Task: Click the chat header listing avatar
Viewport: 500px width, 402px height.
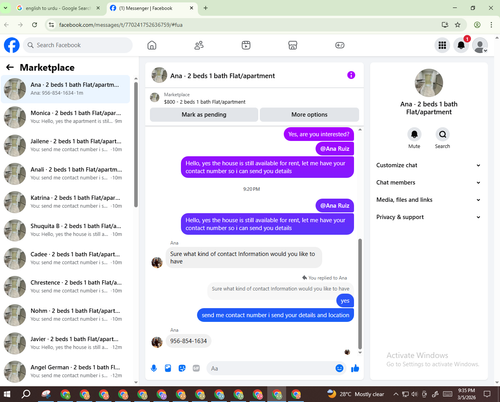Action: click(159, 75)
